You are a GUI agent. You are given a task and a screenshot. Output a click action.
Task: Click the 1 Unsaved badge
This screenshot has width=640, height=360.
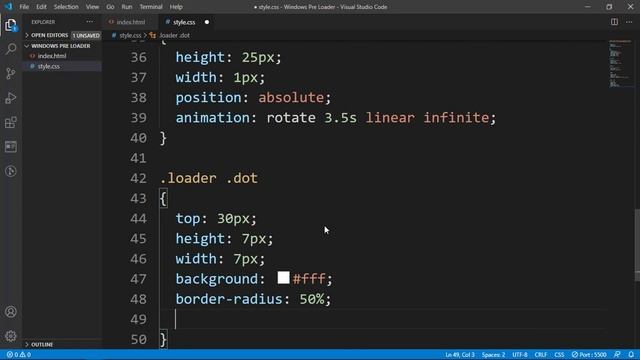[86, 36]
